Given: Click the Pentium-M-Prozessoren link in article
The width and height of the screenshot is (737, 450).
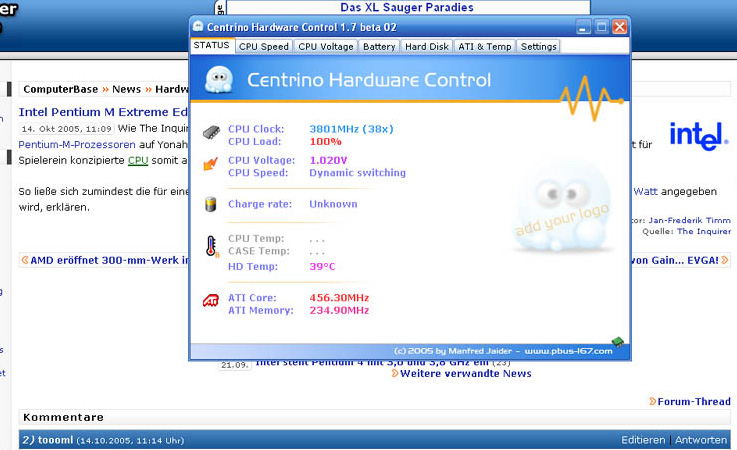Looking at the screenshot, I should point(77,144).
